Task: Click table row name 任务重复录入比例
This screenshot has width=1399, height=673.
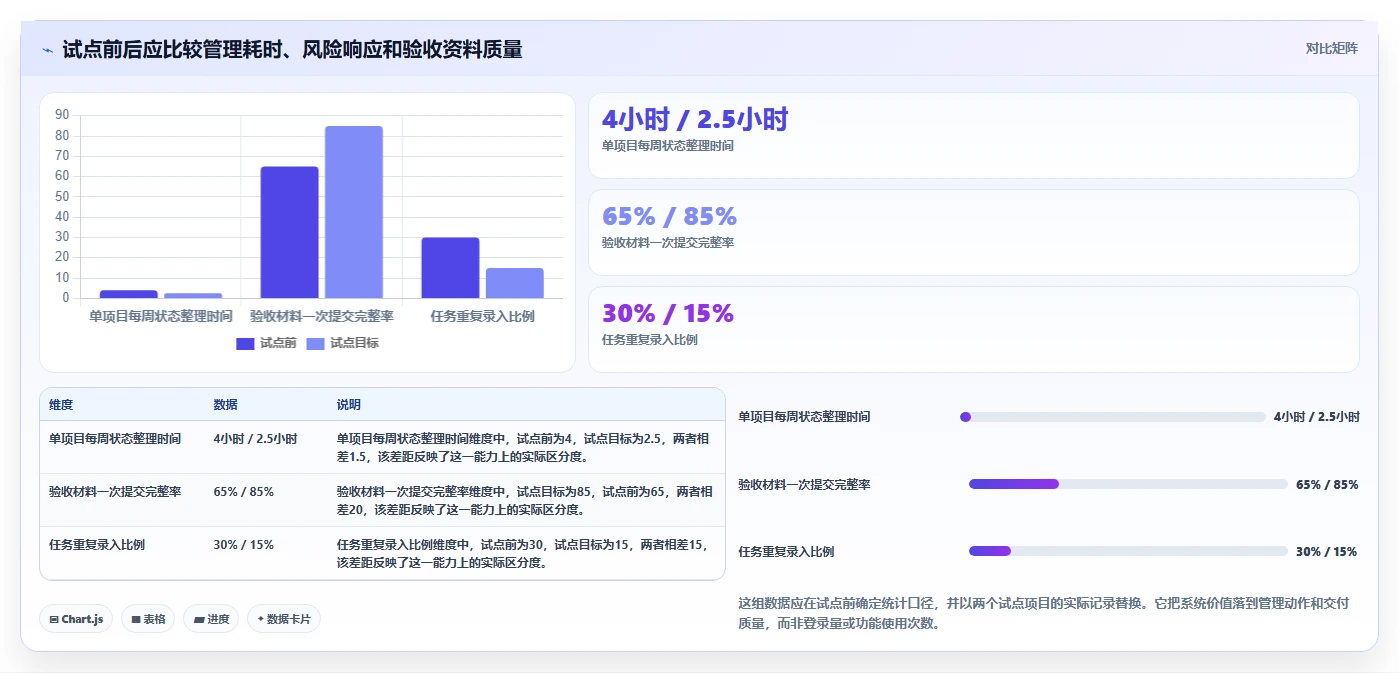Action: point(97,545)
